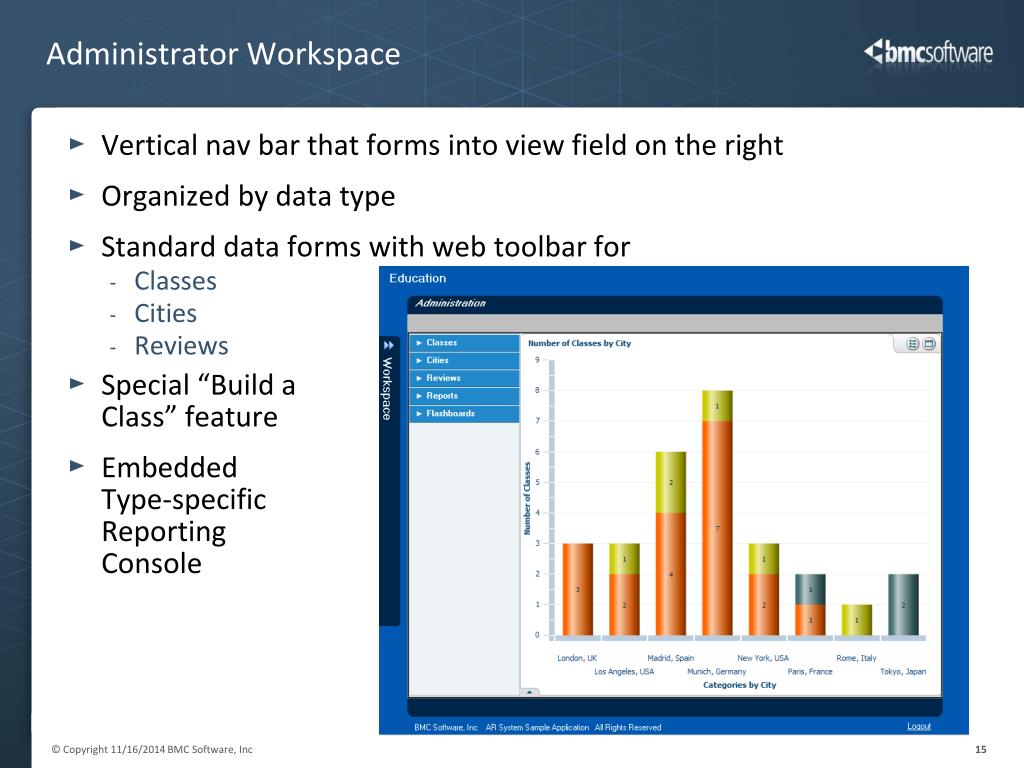This screenshot has width=1024, height=768.
Task: Click the 'Madrid, Spain' axis label
Action: point(671,658)
